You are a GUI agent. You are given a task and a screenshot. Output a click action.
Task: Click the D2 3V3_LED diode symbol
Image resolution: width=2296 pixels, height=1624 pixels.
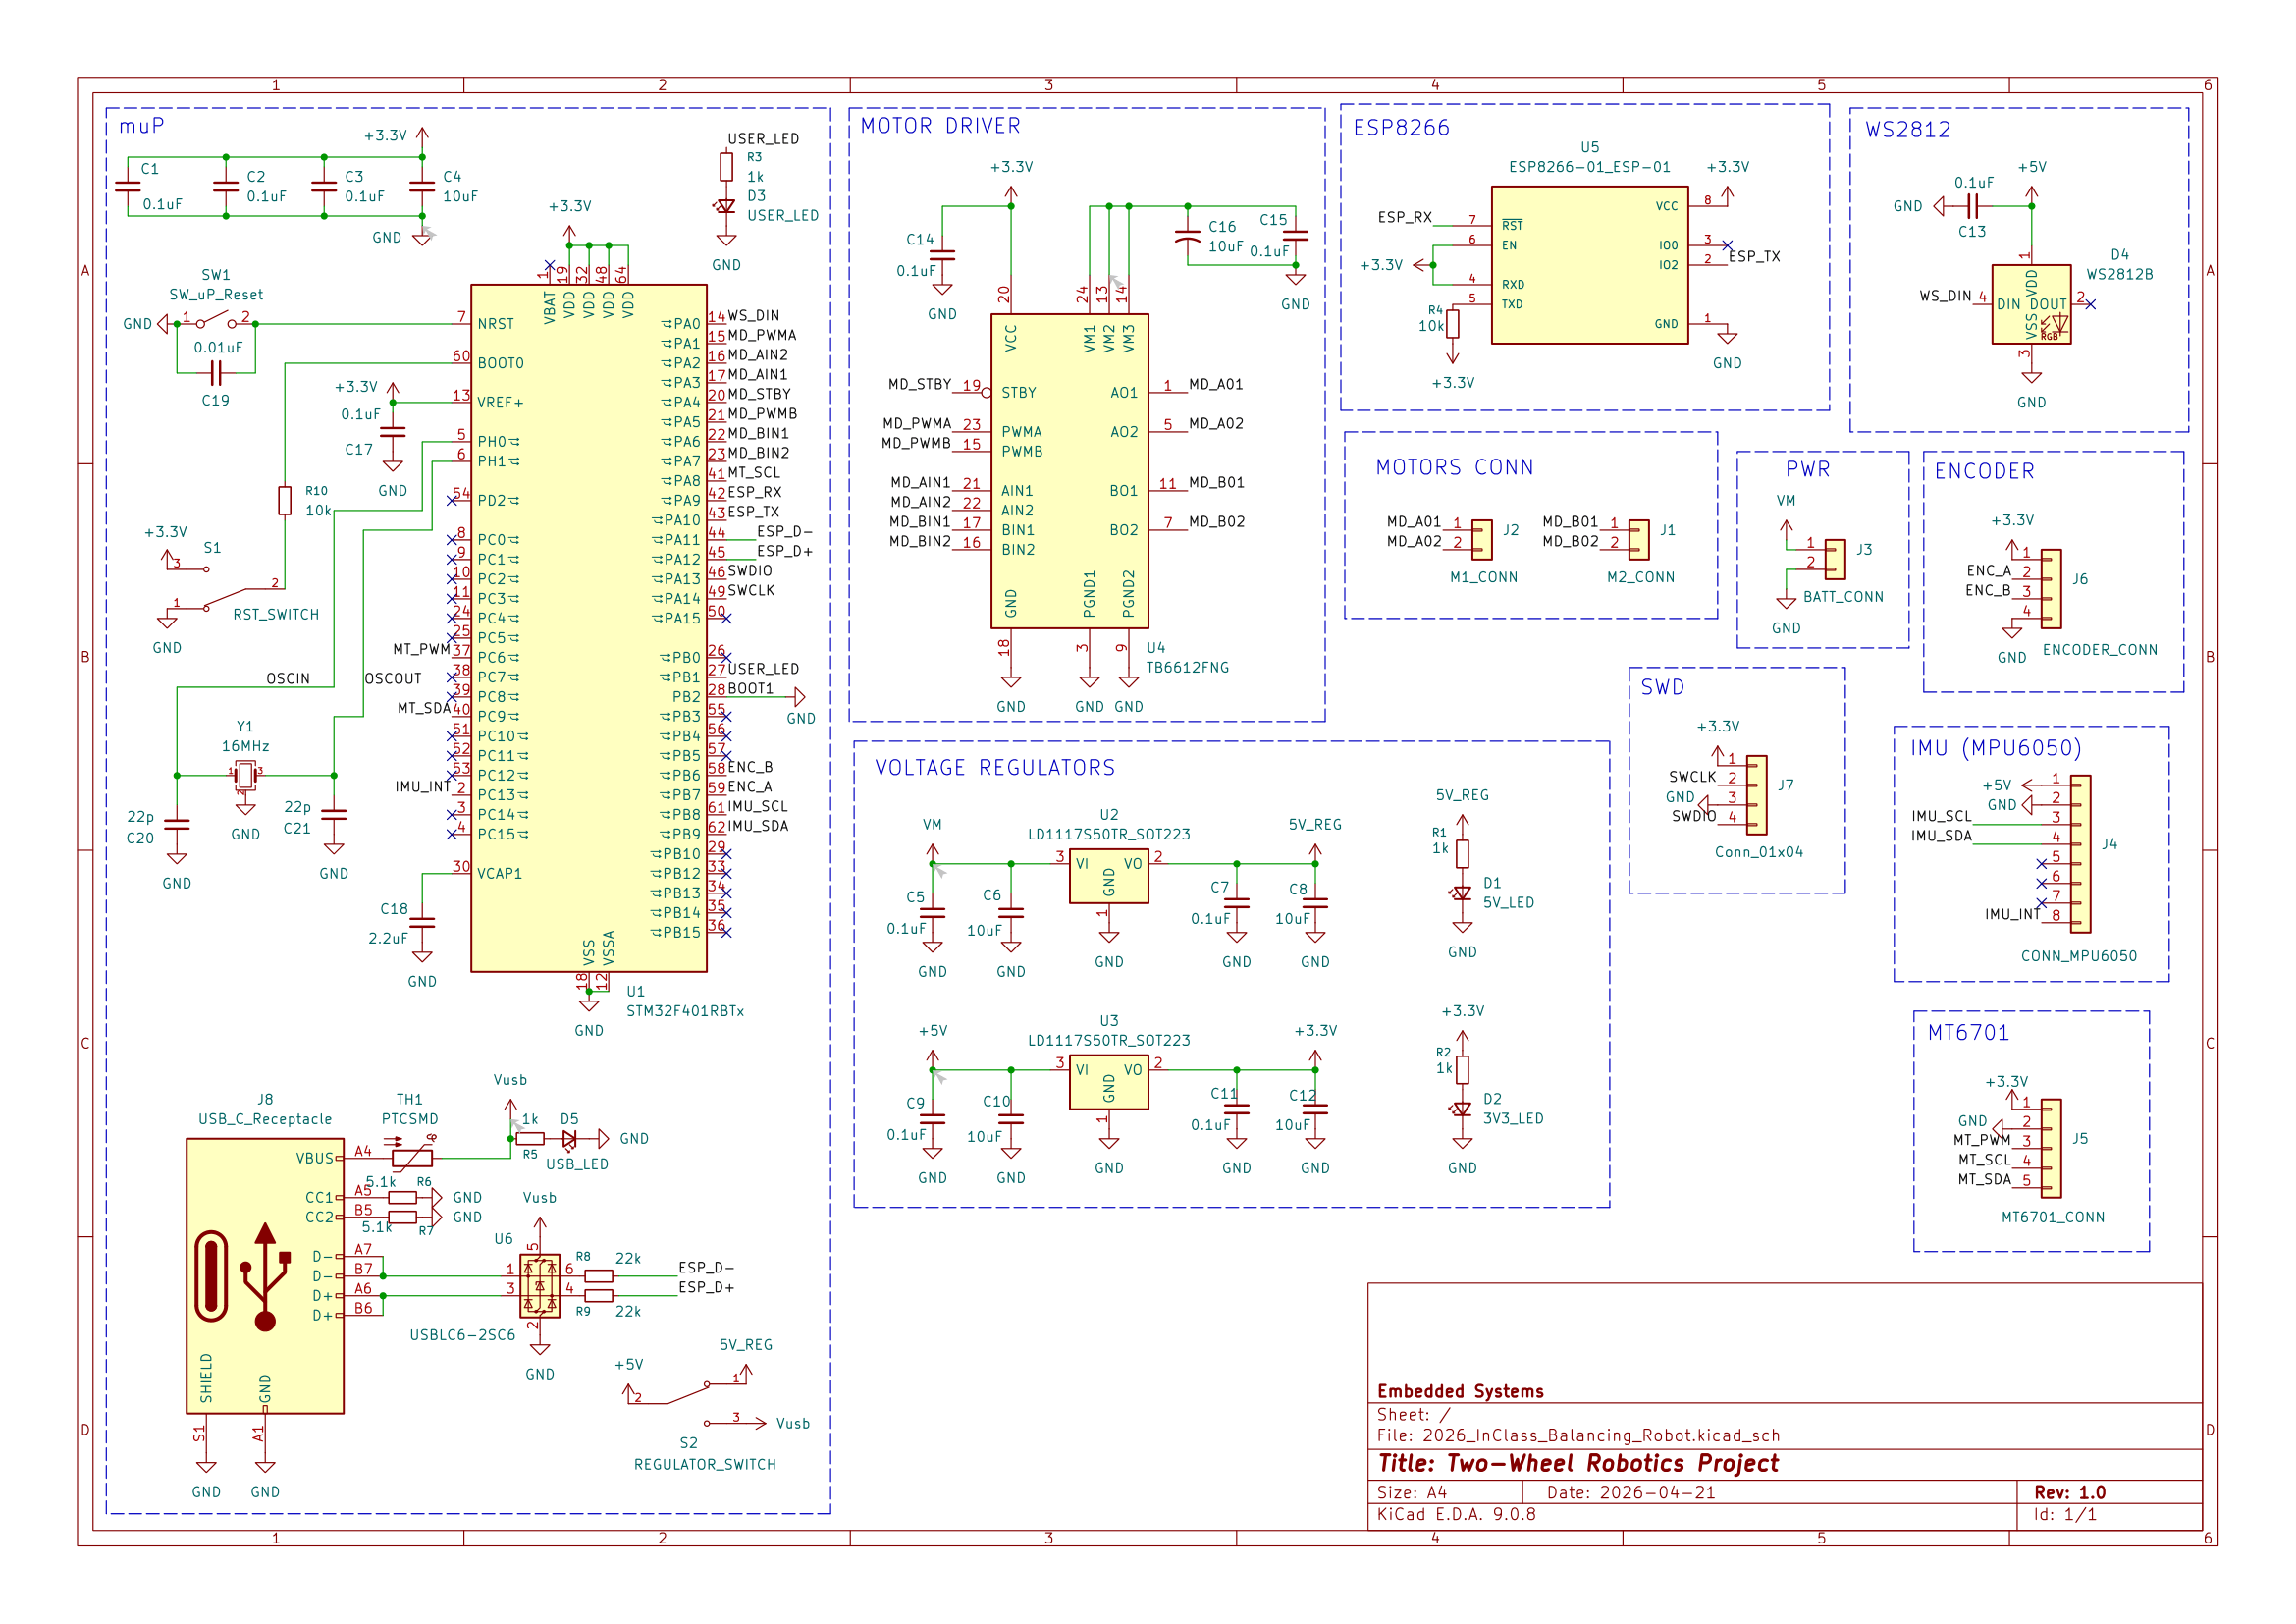point(1462,1109)
